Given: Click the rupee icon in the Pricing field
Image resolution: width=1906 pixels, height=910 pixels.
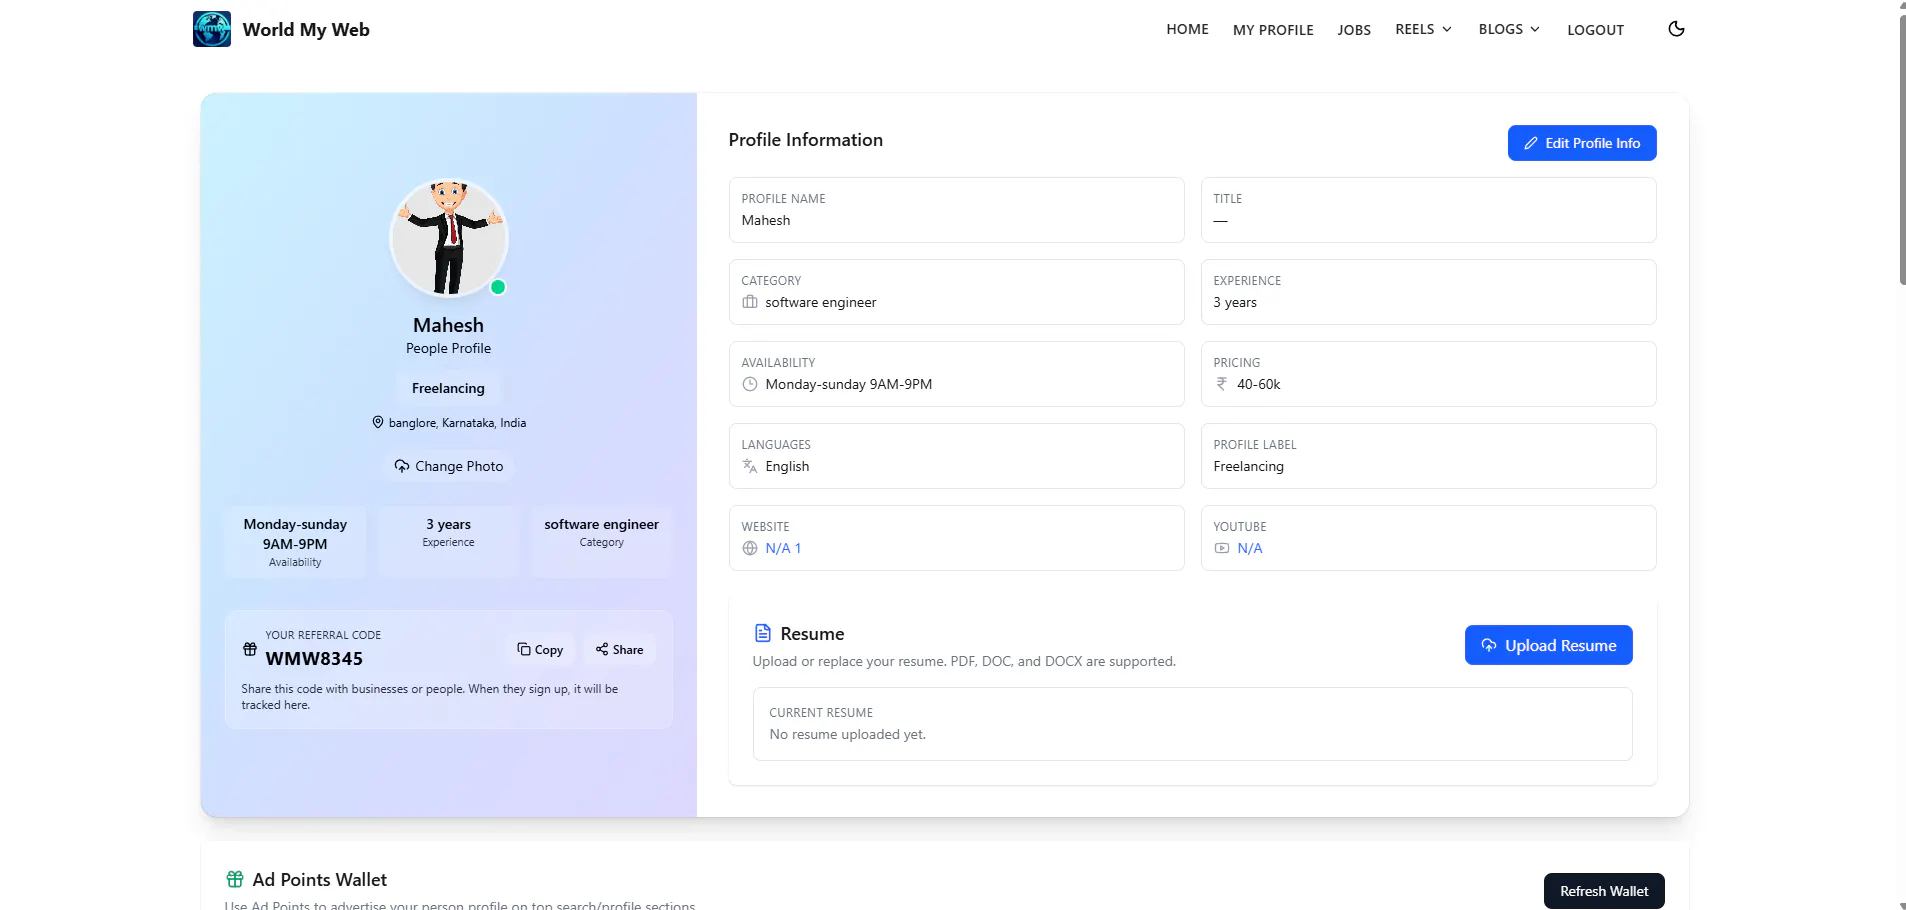Looking at the screenshot, I should point(1221,384).
